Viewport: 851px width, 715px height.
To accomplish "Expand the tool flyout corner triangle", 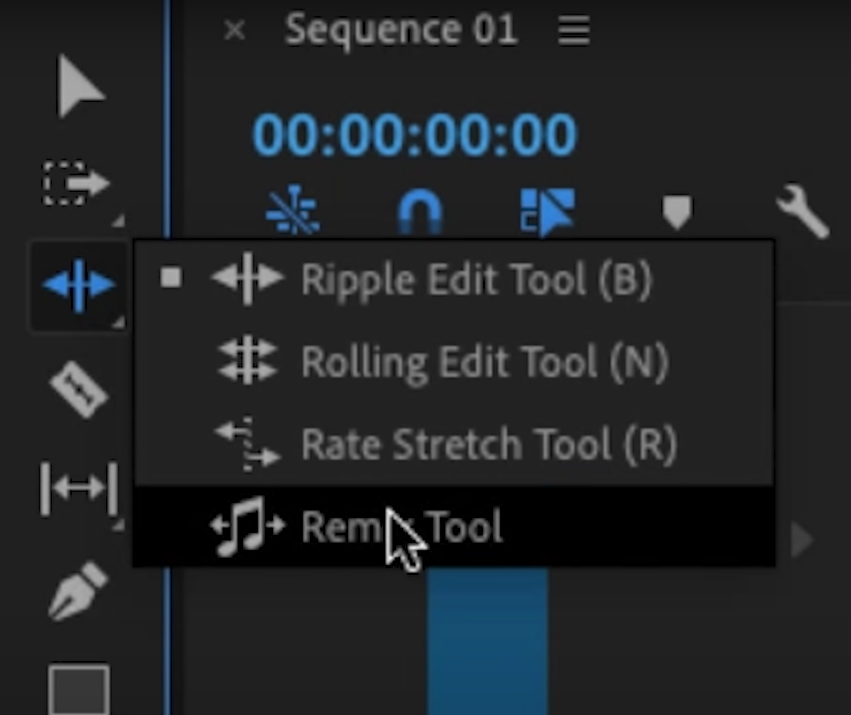I will [x=117, y=320].
